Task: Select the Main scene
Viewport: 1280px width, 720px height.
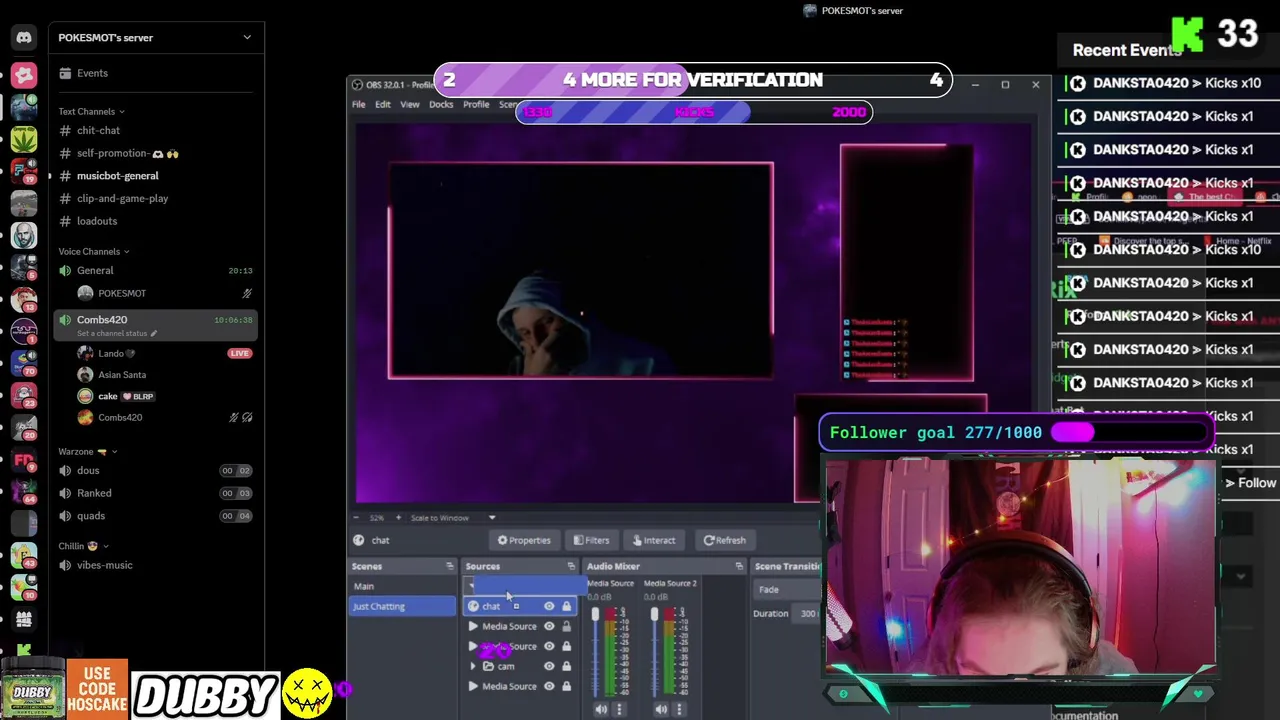Action: 402,587
